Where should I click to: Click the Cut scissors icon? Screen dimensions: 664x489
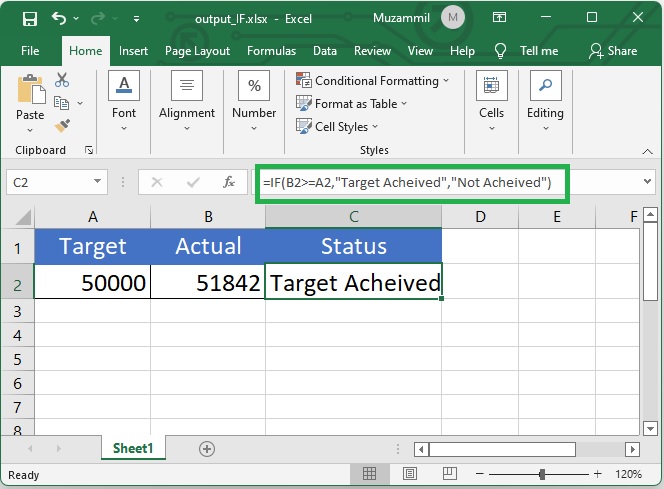62,80
